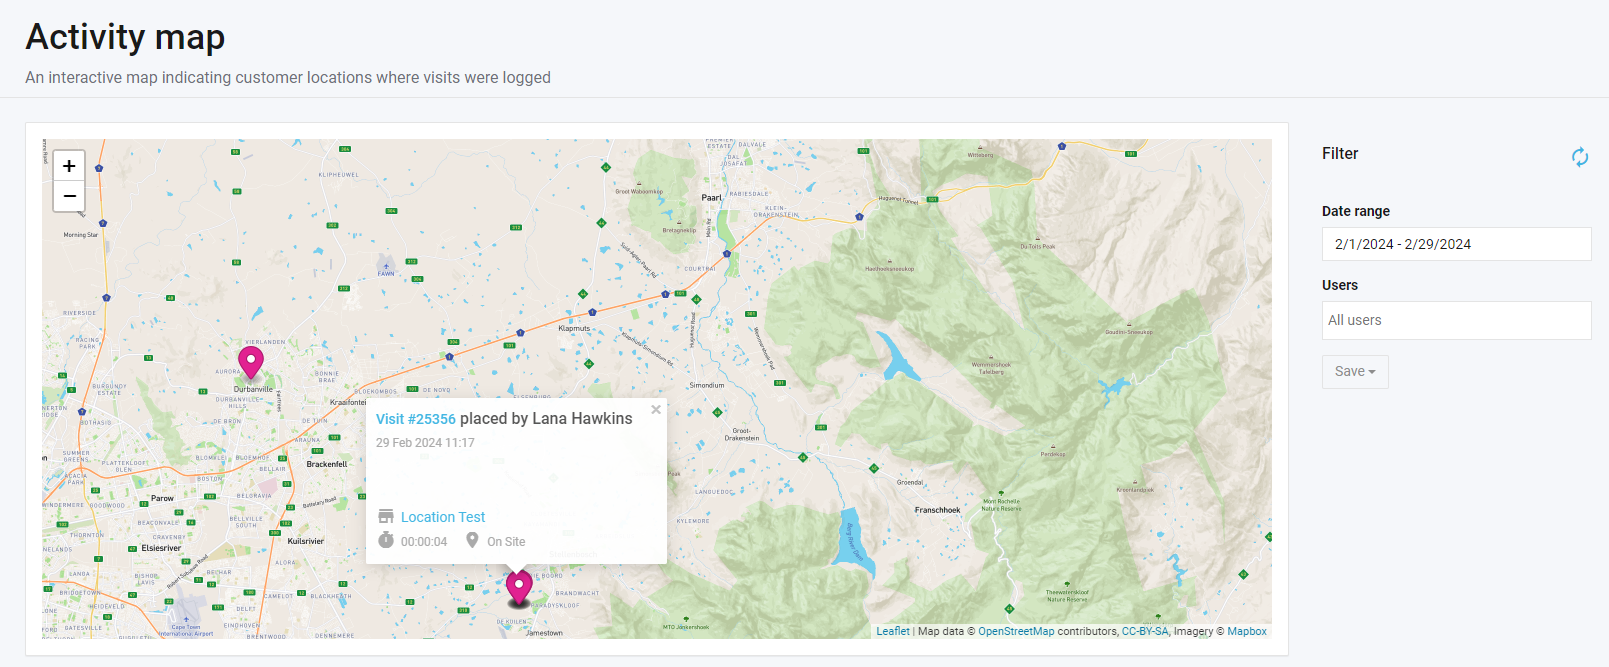Screen dimensions: 1609x667
Task: Open the Location Test link
Action: pyautogui.click(x=443, y=517)
